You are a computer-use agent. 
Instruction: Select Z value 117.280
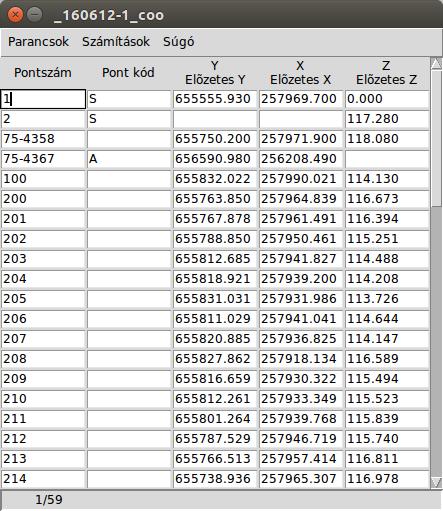point(387,119)
